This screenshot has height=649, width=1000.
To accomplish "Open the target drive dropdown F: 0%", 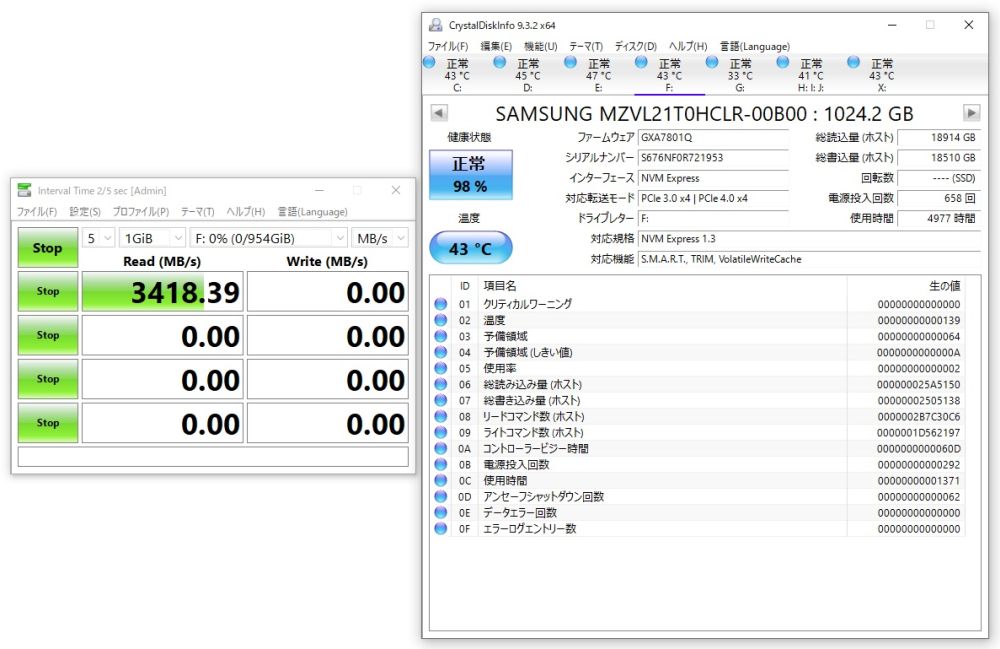I will (268, 238).
